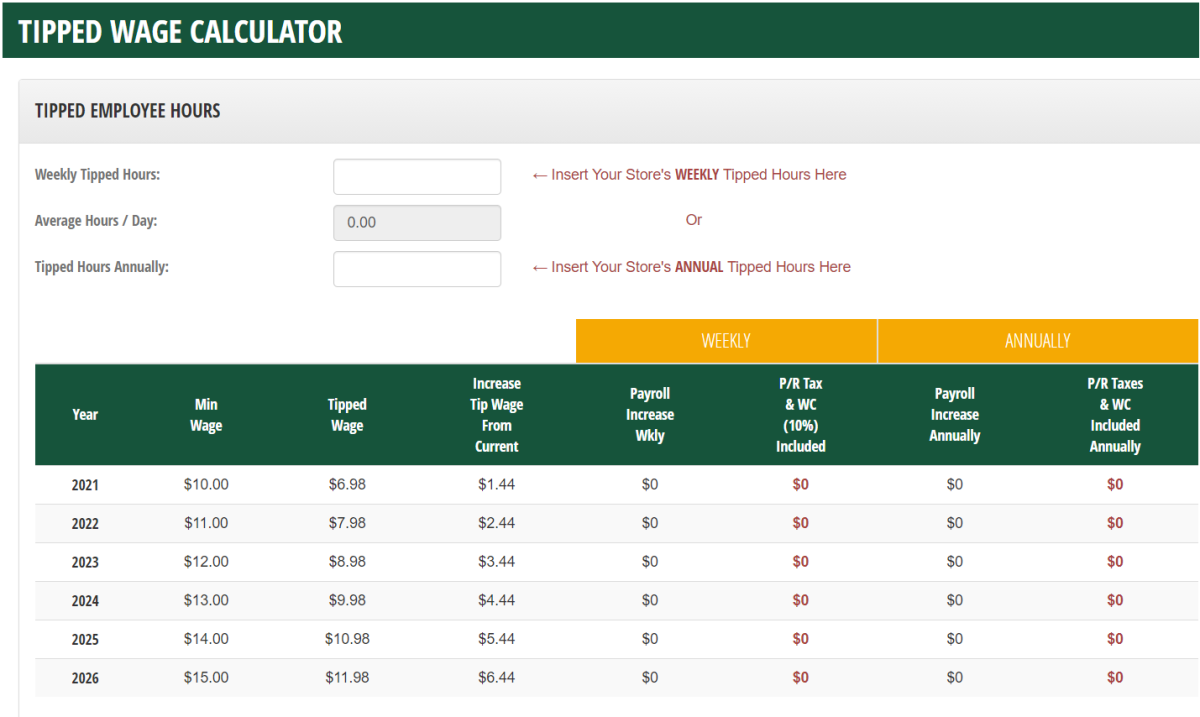Click the annual tipped hours hint text
Image resolution: width=1200 pixels, height=717 pixels.
[x=691, y=267]
